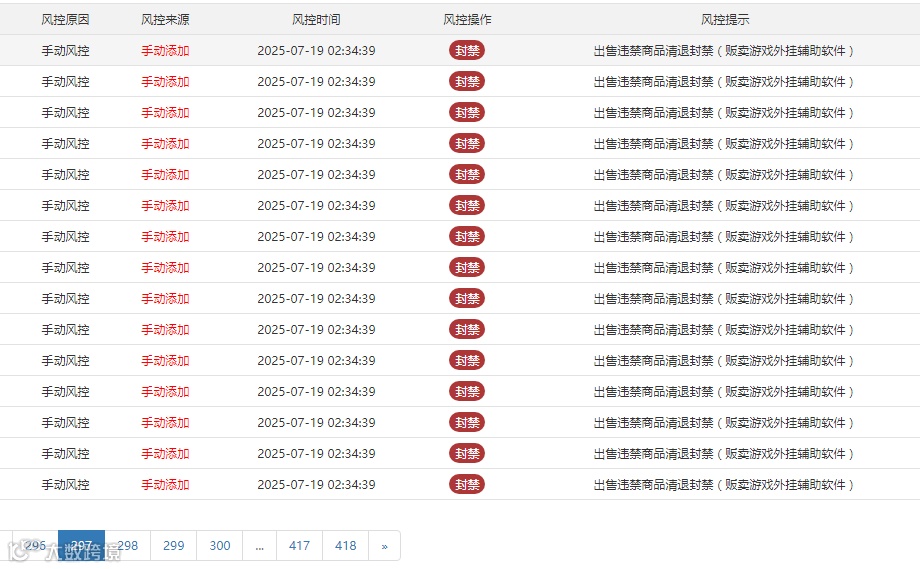
Task: Click the 风控操作 column header
Action: point(467,19)
